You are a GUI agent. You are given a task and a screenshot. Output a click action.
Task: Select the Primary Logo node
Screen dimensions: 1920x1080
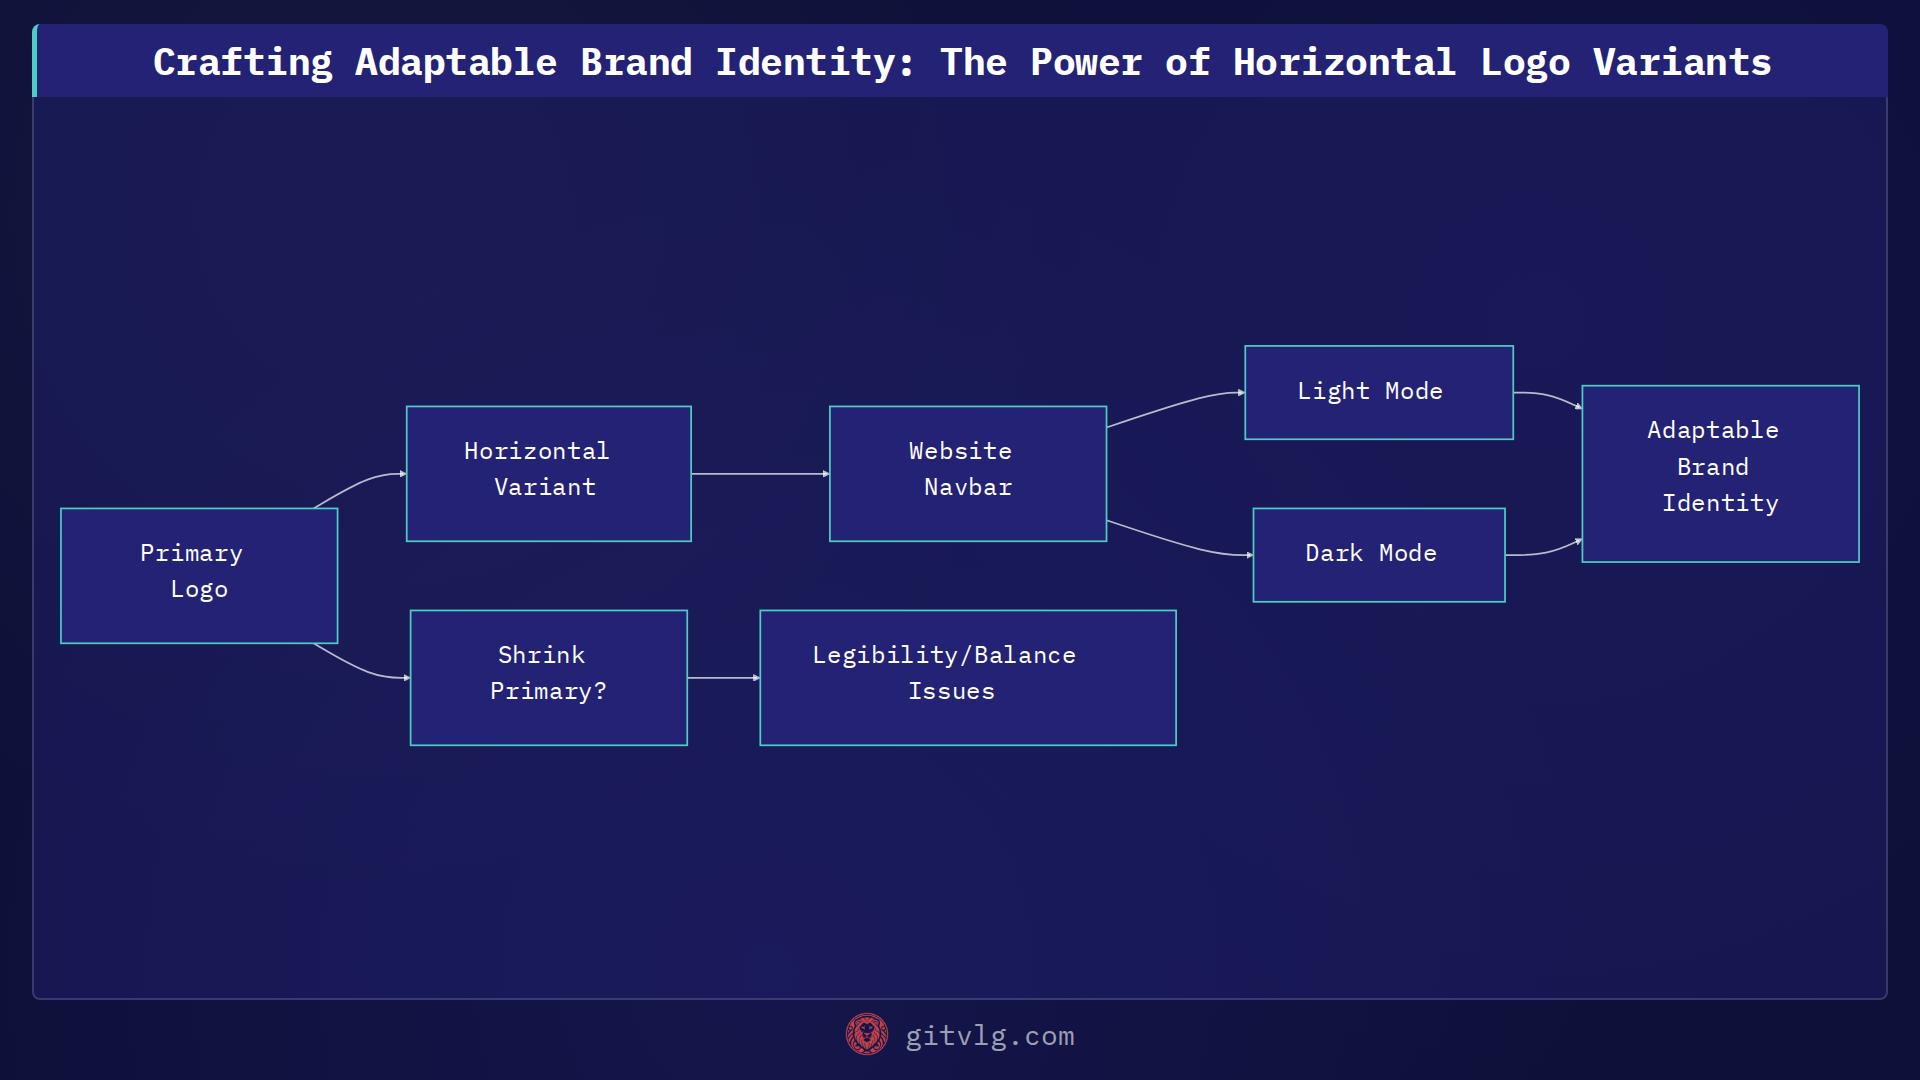point(199,576)
